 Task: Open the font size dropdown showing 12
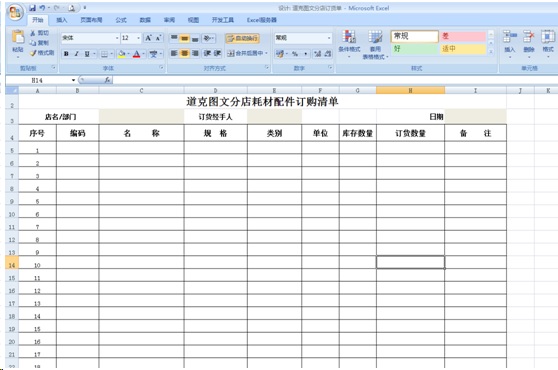point(131,38)
